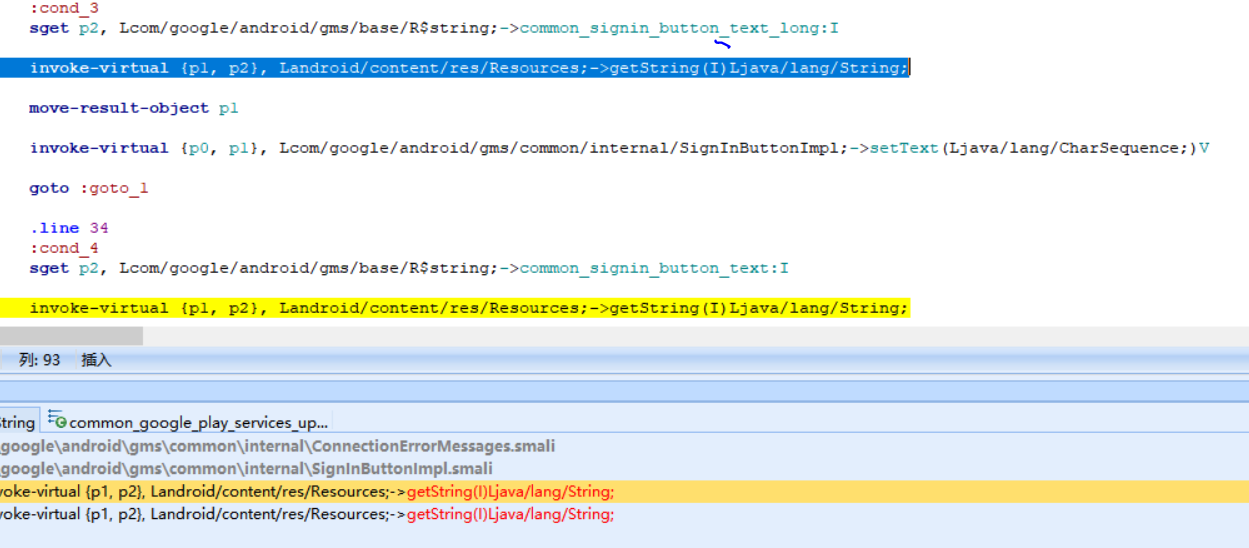Viewport: 1249px width, 548px height.
Task: Select the ConnectionErrorMessages.smali result file
Action: coord(277,446)
